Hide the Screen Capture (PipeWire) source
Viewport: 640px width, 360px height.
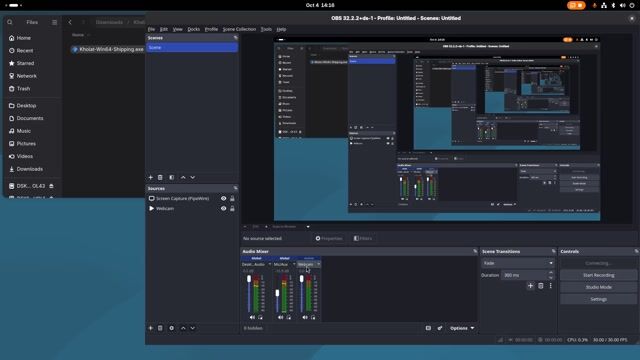point(224,198)
